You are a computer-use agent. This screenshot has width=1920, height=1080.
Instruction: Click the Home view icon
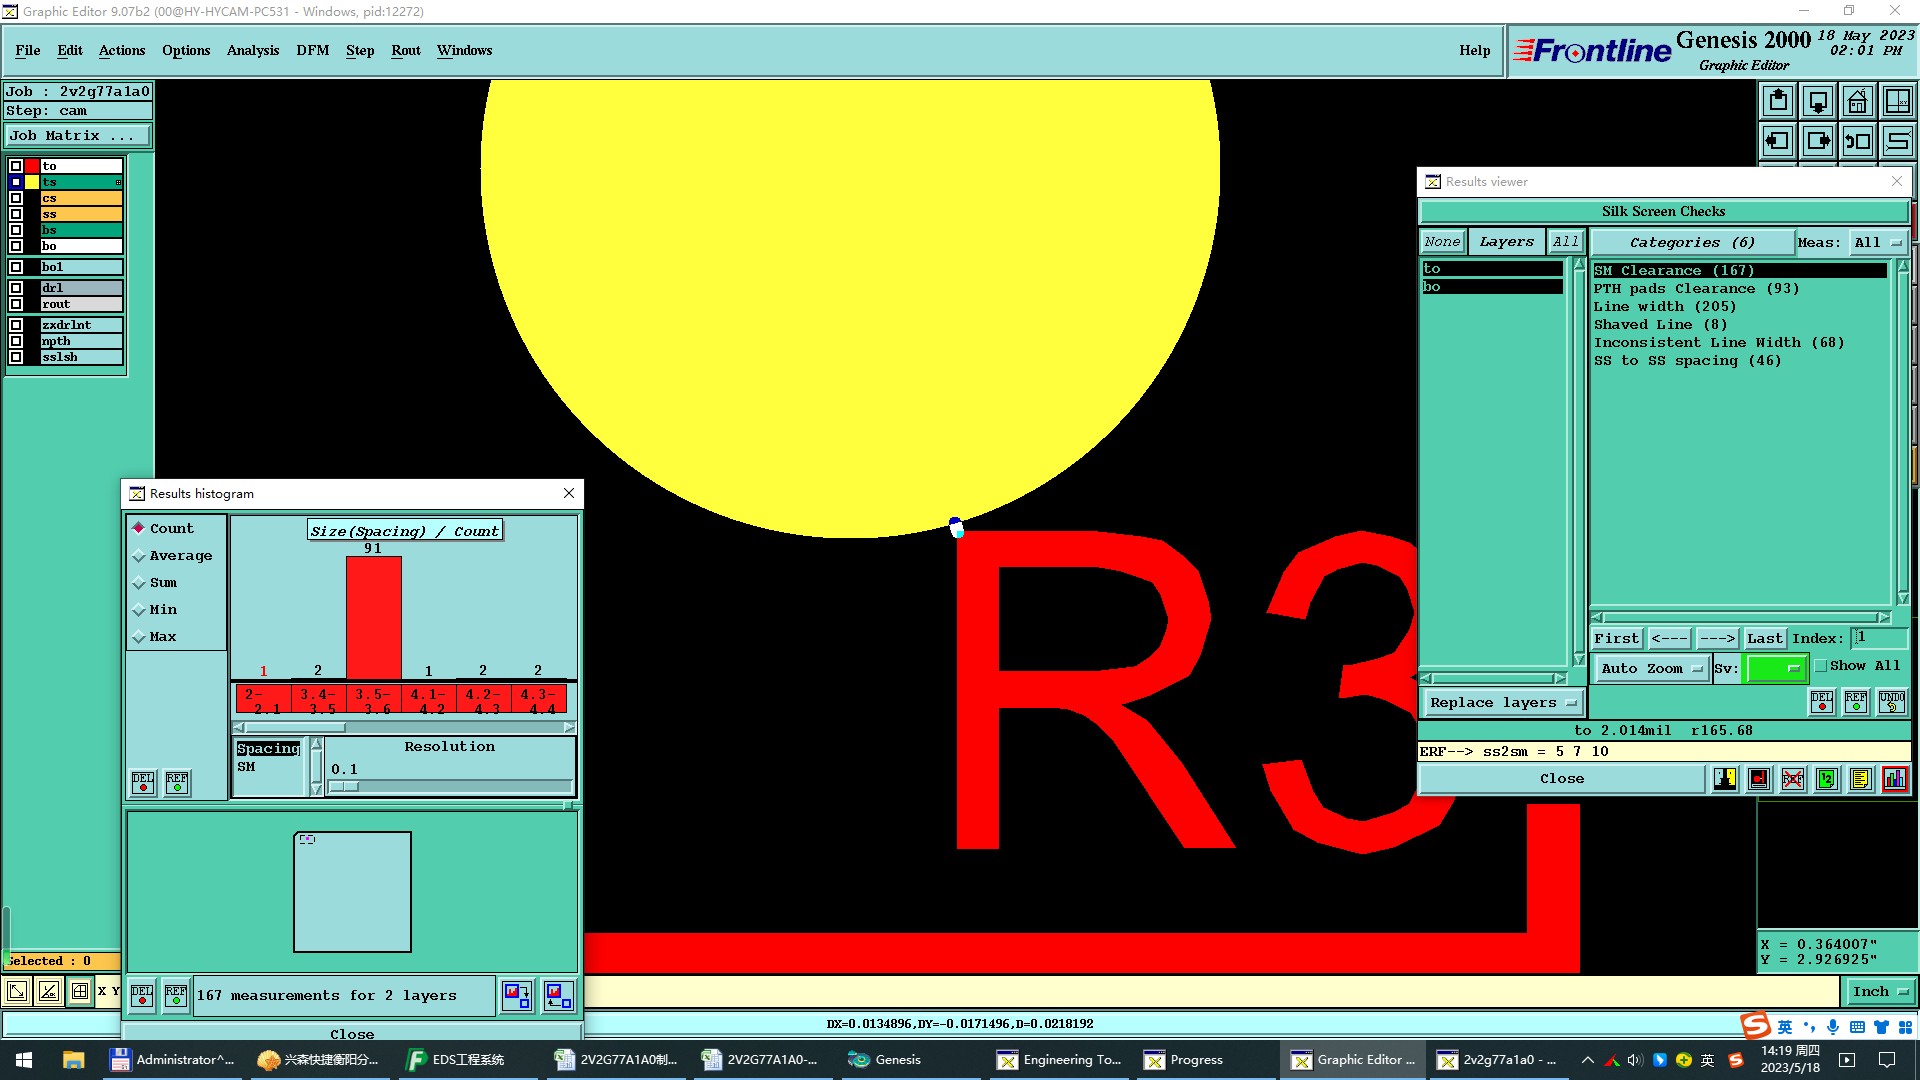(x=1857, y=101)
